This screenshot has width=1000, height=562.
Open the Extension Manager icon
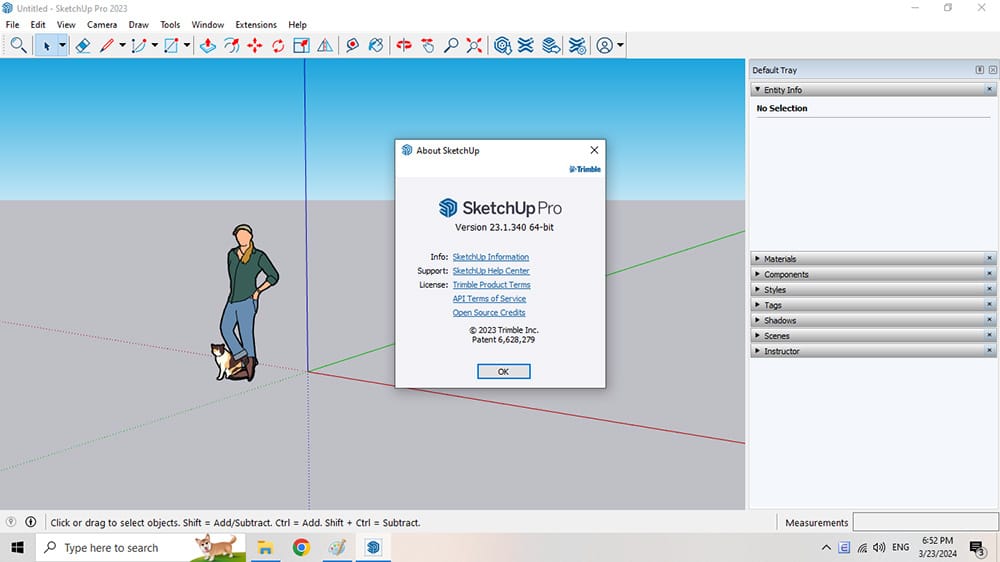(x=577, y=45)
